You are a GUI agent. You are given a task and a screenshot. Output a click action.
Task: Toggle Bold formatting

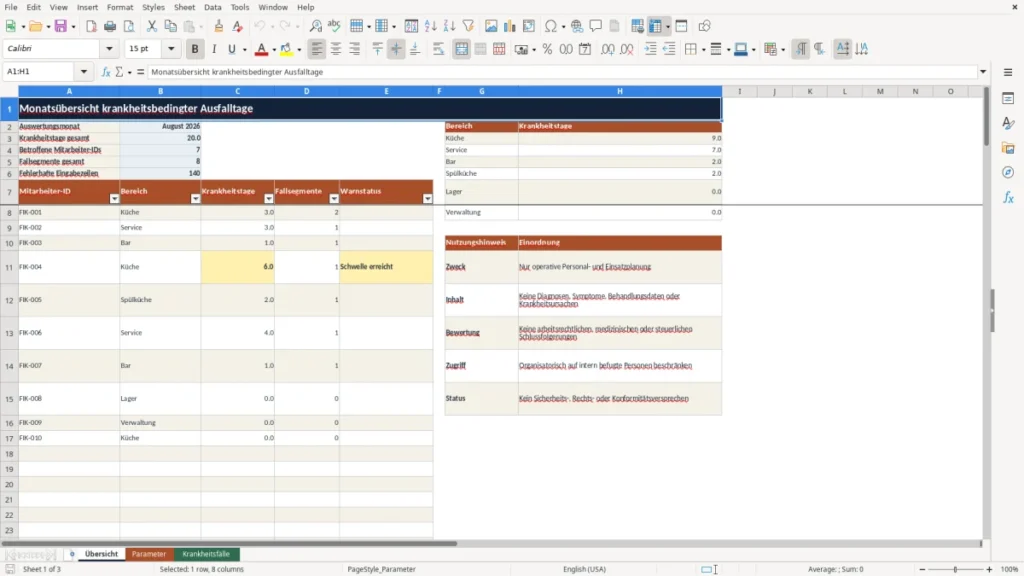pyautogui.click(x=195, y=49)
